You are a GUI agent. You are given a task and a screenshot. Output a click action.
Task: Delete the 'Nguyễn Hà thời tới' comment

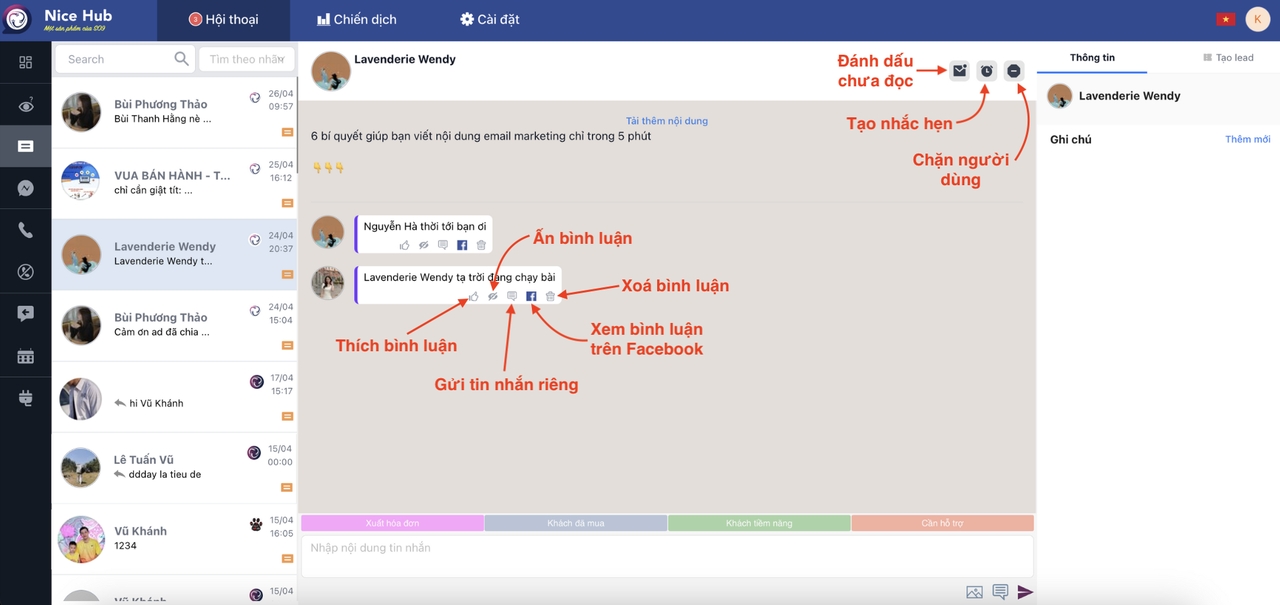[x=481, y=245]
